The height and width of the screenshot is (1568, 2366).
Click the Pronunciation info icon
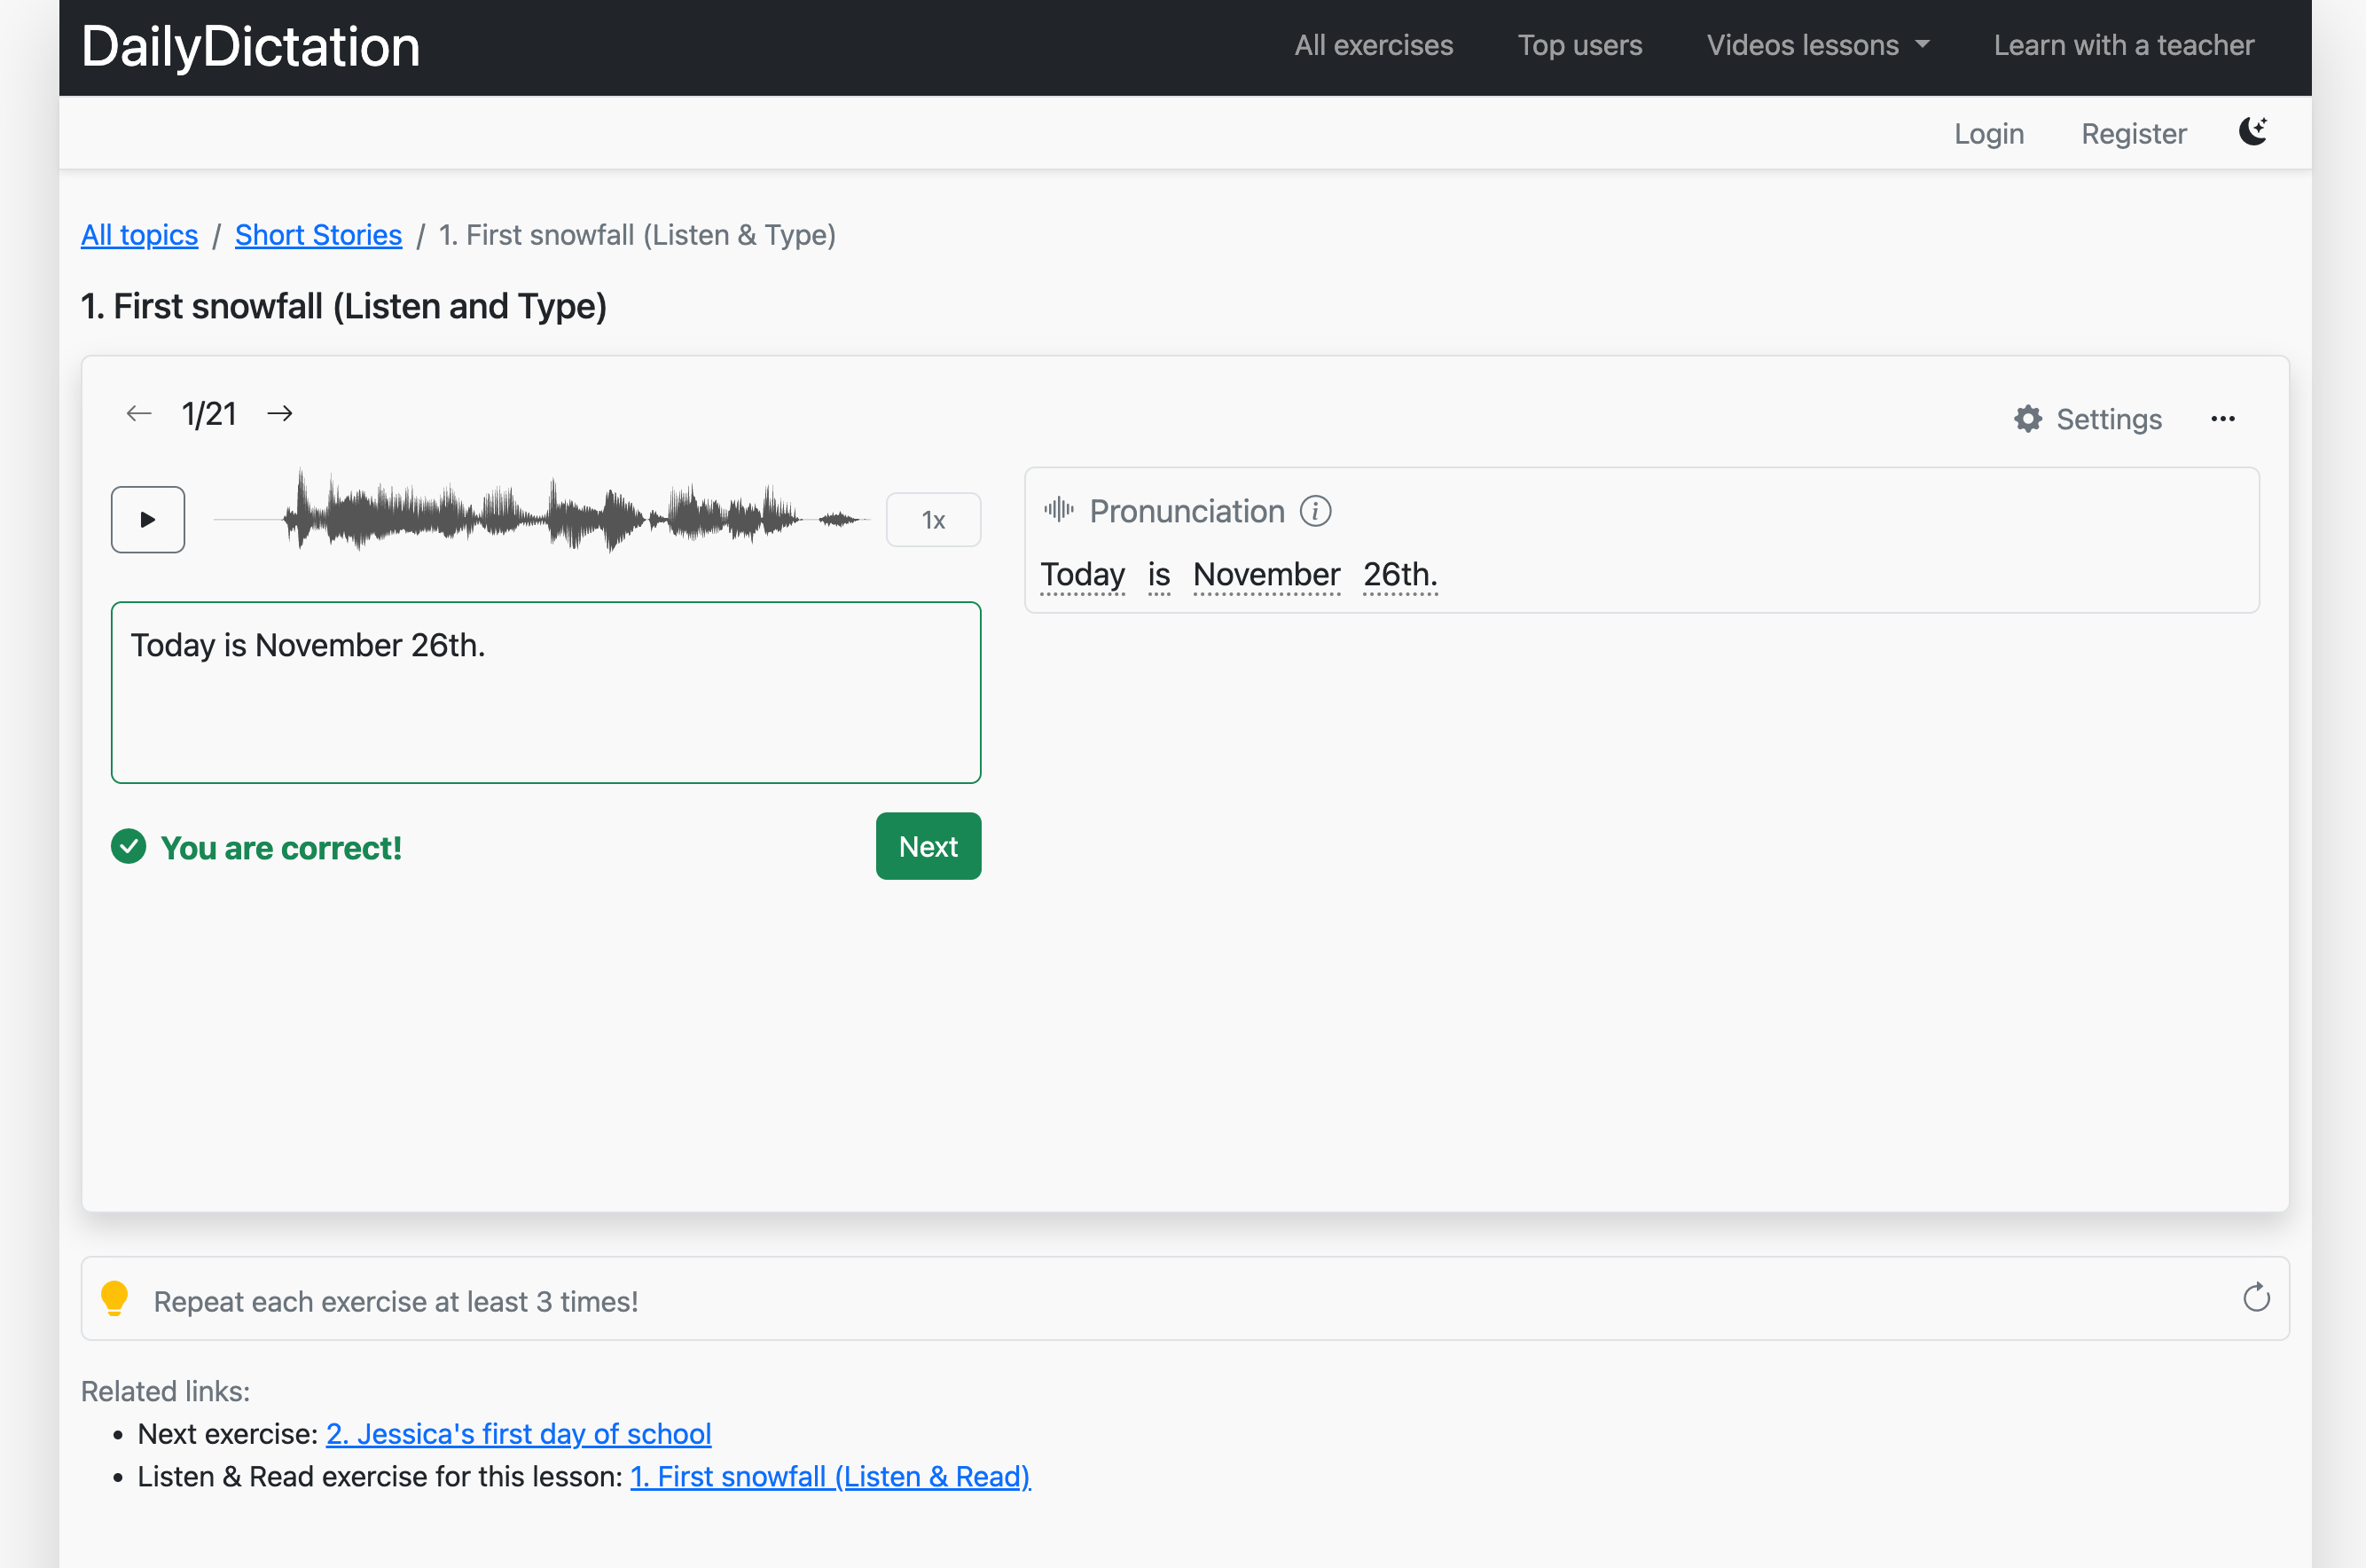1315,512
